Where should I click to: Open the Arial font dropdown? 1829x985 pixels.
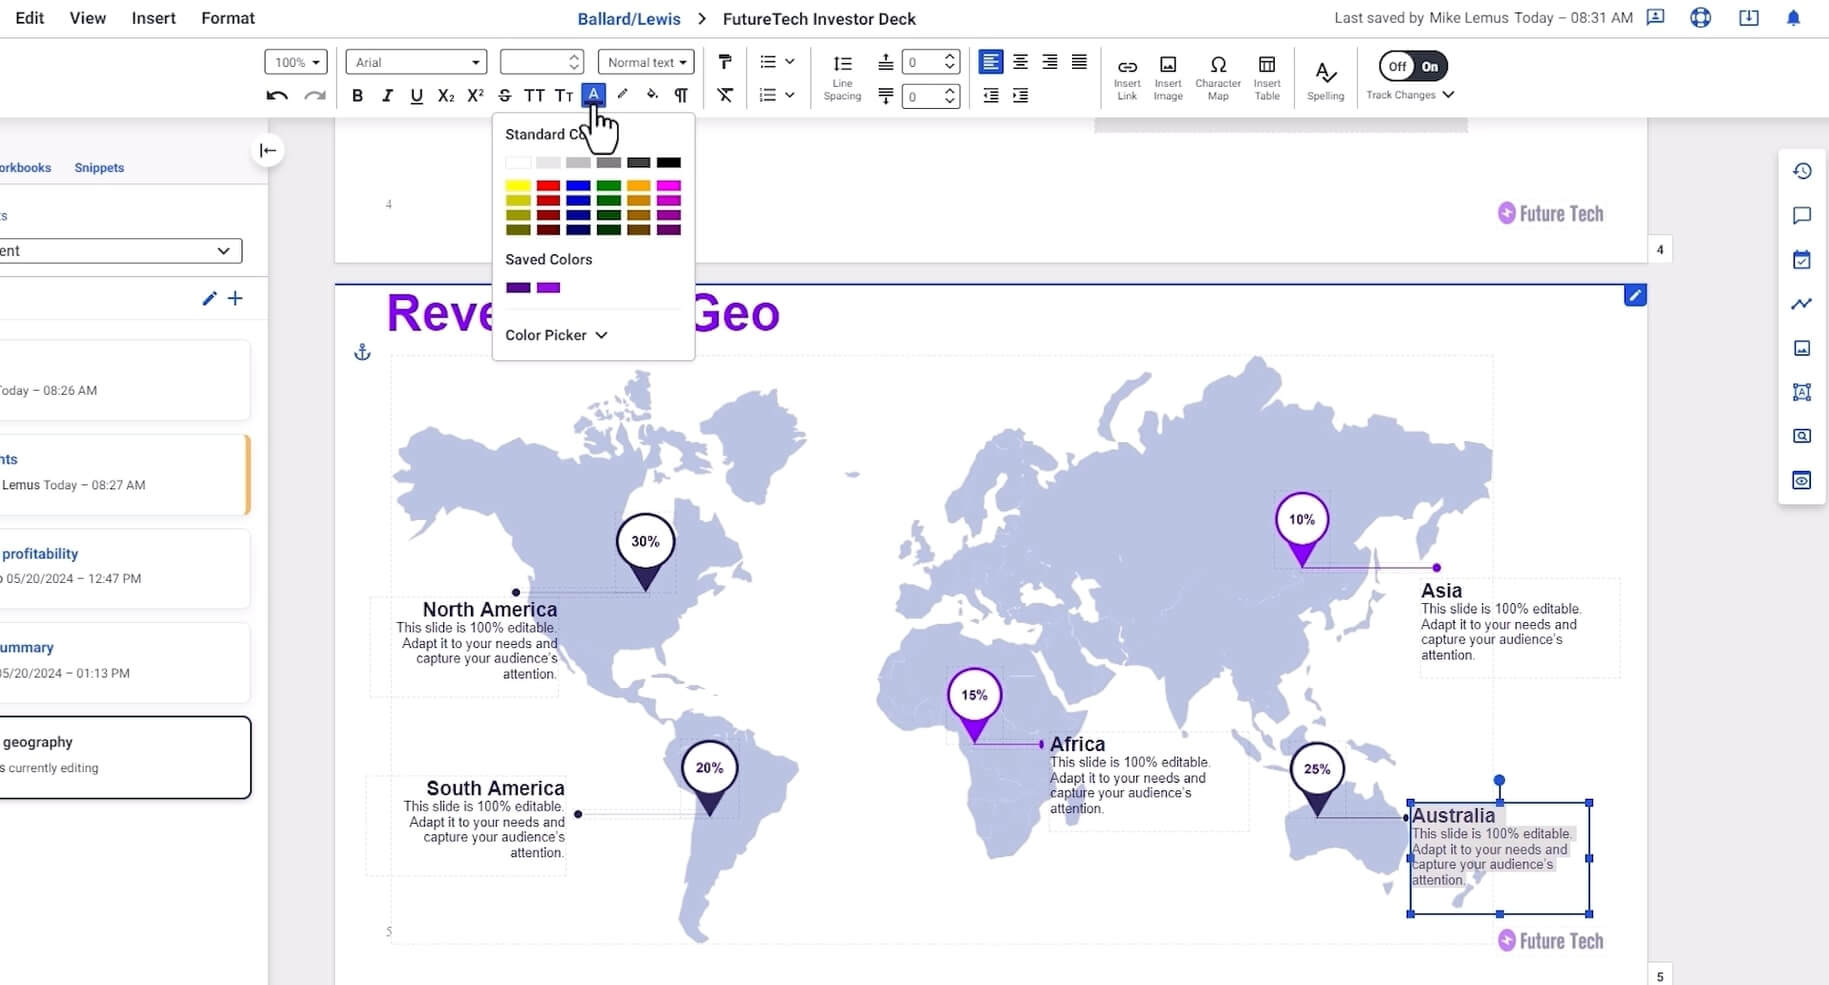click(416, 62)
